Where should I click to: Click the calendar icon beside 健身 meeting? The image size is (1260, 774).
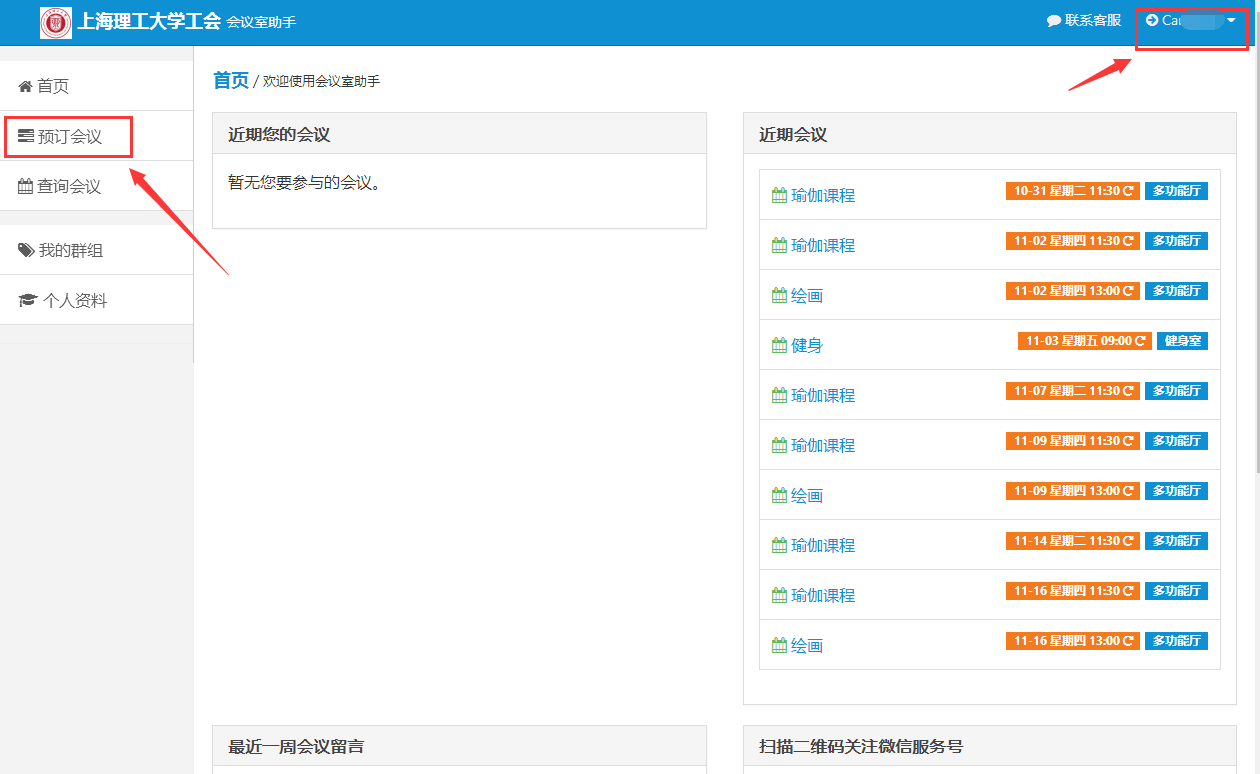point(779,346)
